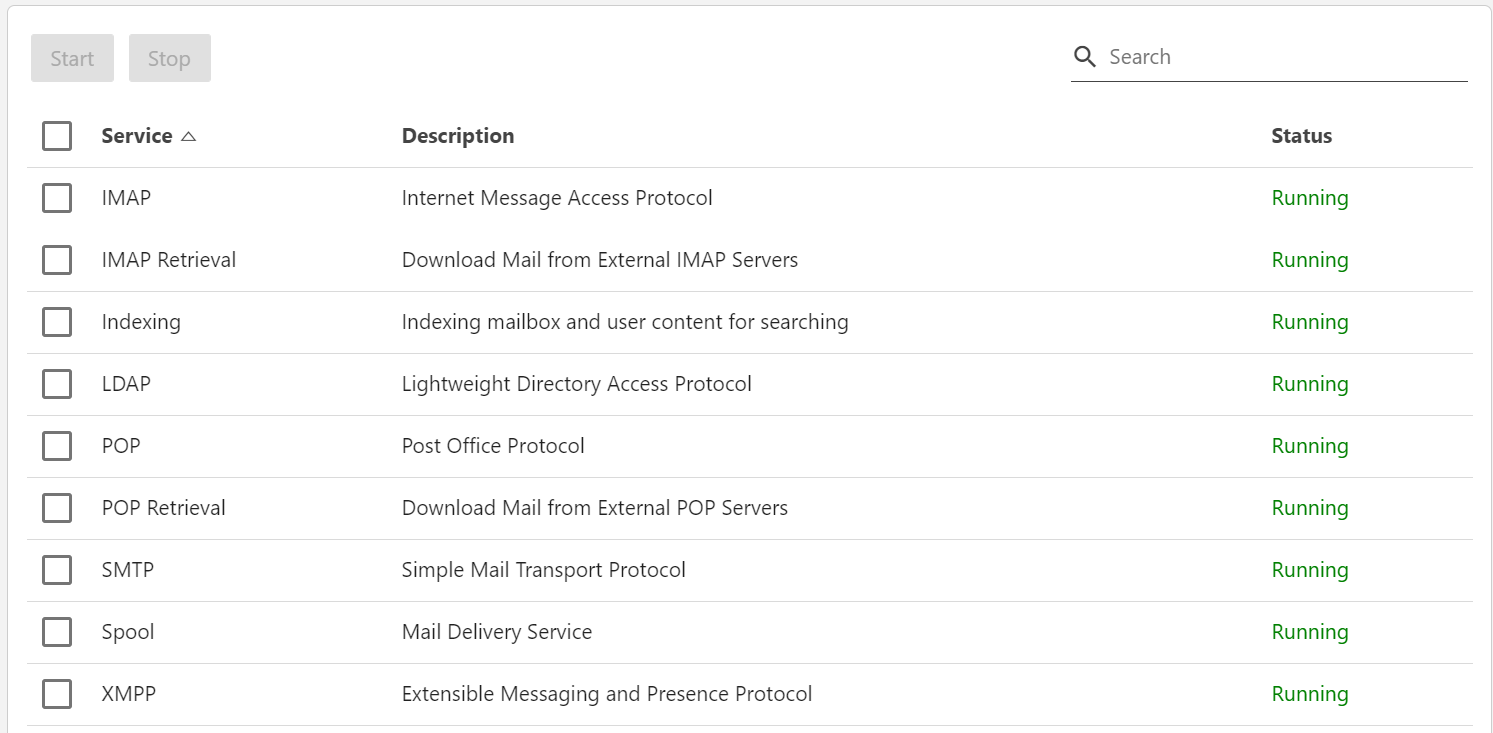The image size is (1493, 733).
Task: Click the magnifying glass search icon
Action: point(1085,57)
